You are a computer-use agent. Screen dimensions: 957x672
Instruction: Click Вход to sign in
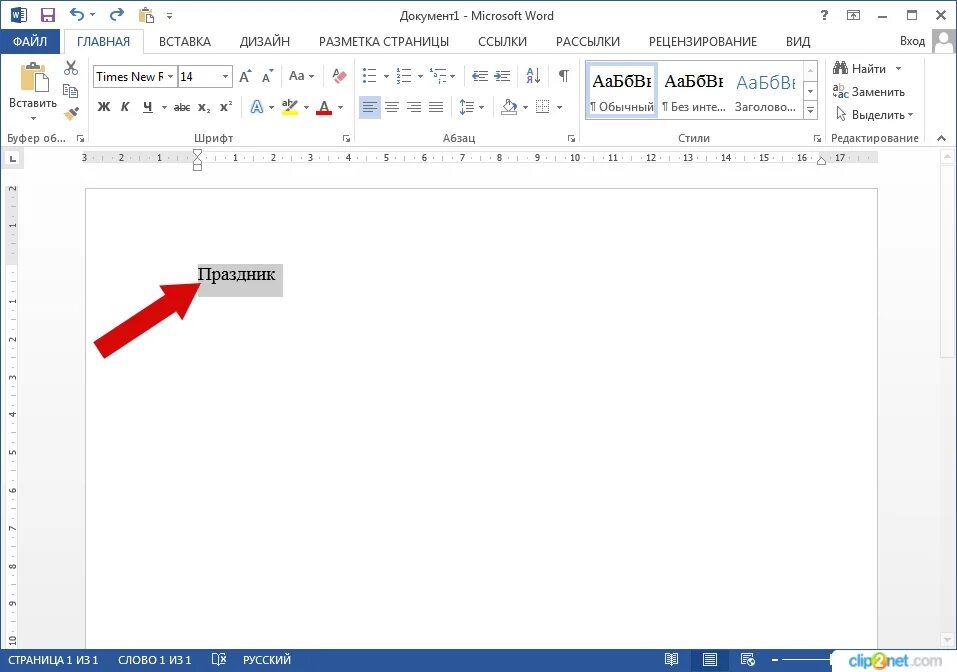[x=912, y=41]
